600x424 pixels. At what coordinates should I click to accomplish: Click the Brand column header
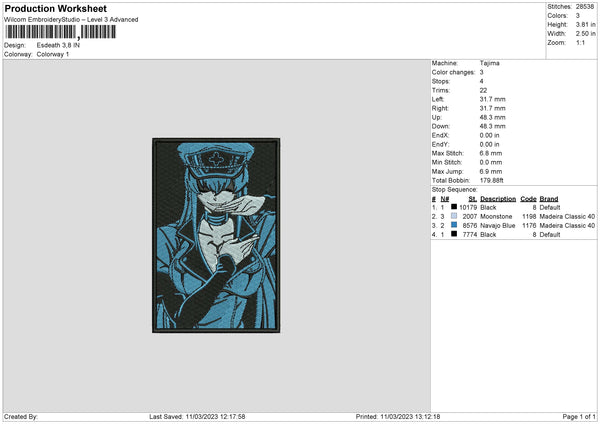click(x=549, y=199)
